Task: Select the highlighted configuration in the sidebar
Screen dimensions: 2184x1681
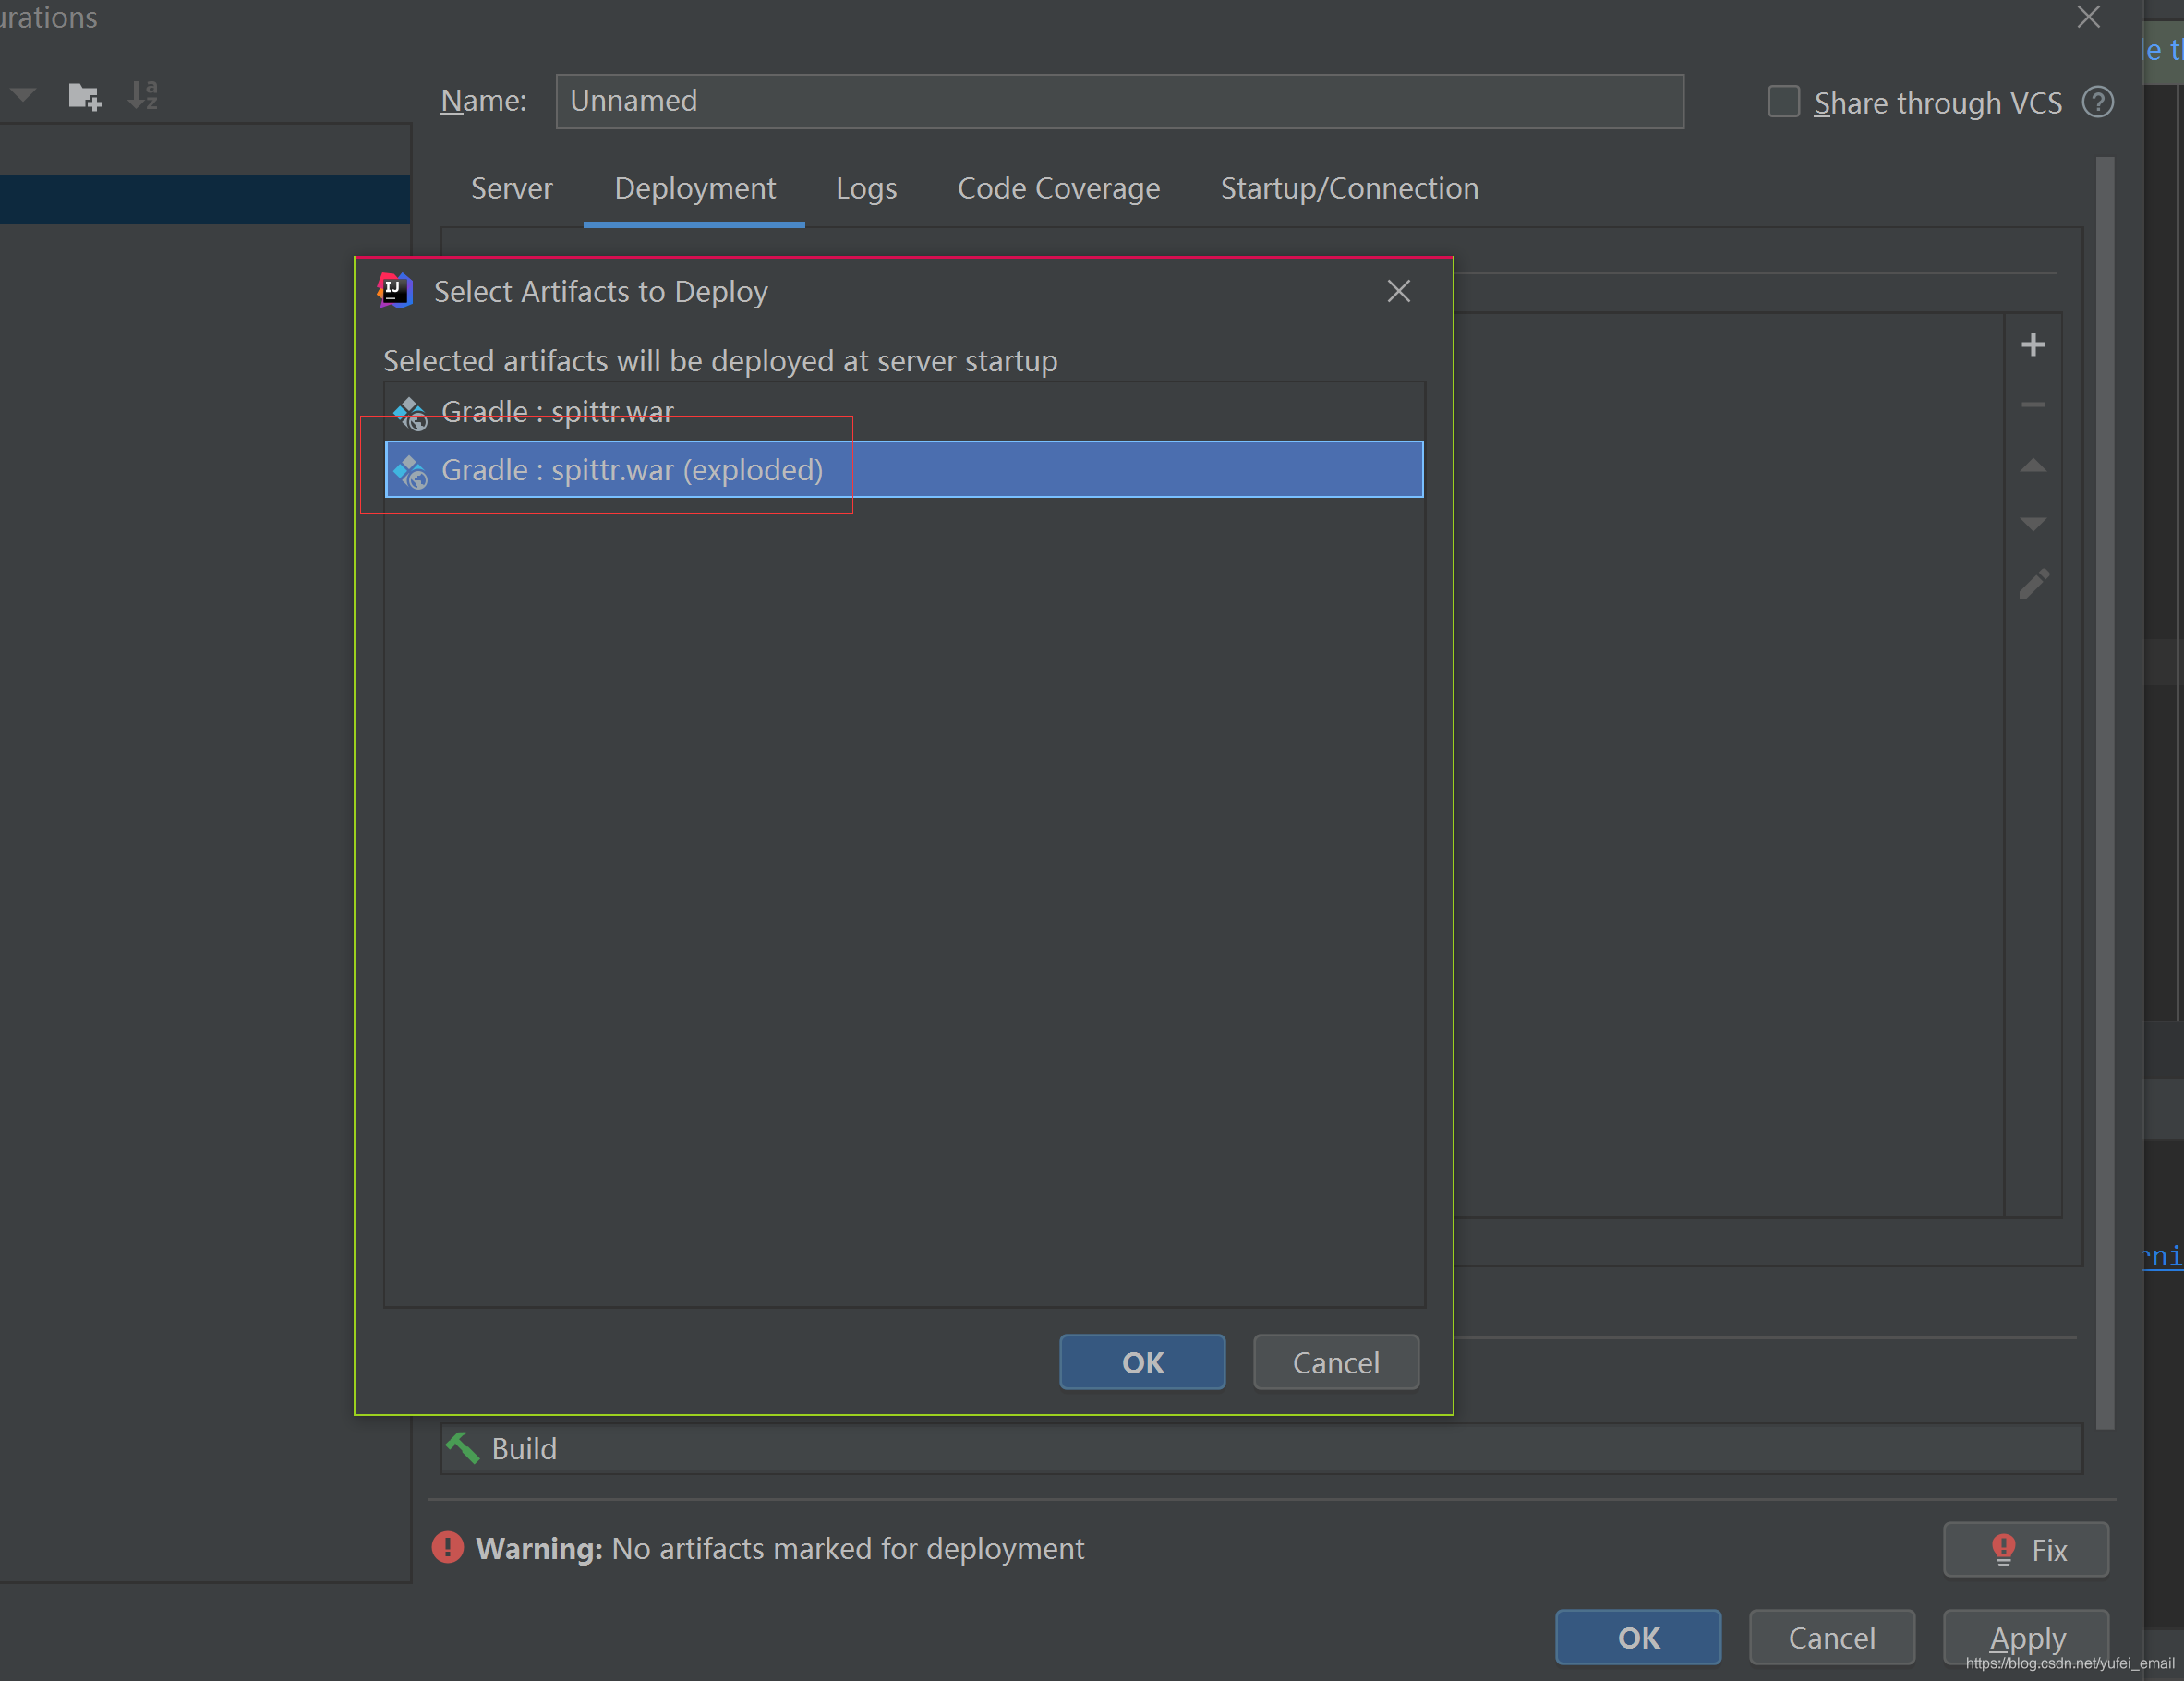Action: [x=205, y=199]
